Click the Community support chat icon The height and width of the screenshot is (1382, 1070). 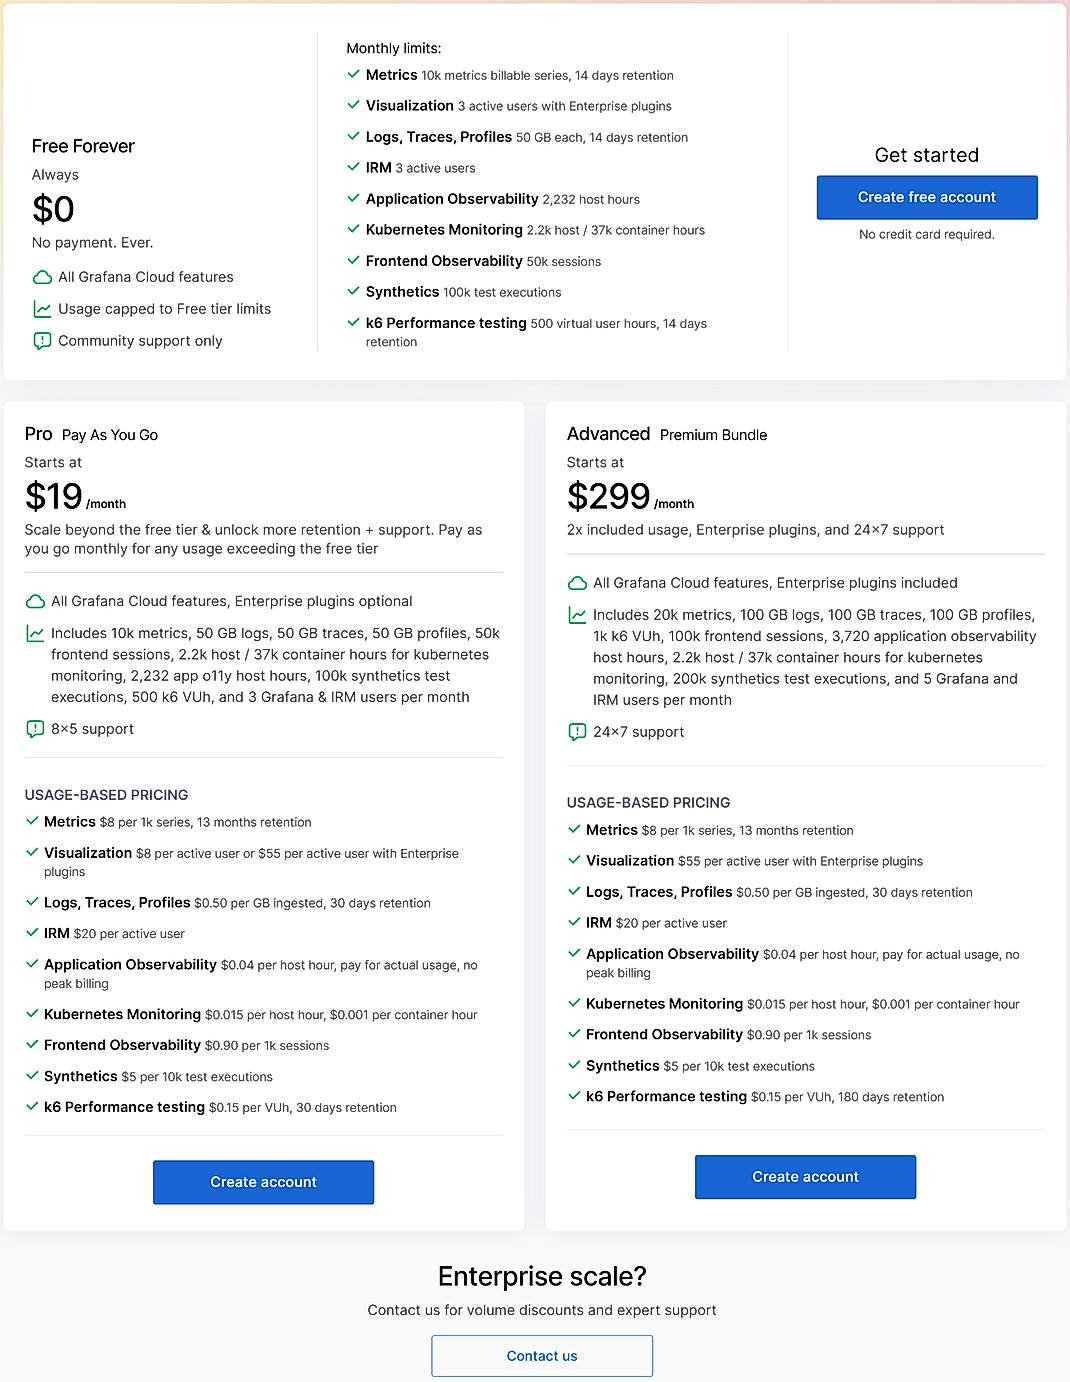coord(42,341)
